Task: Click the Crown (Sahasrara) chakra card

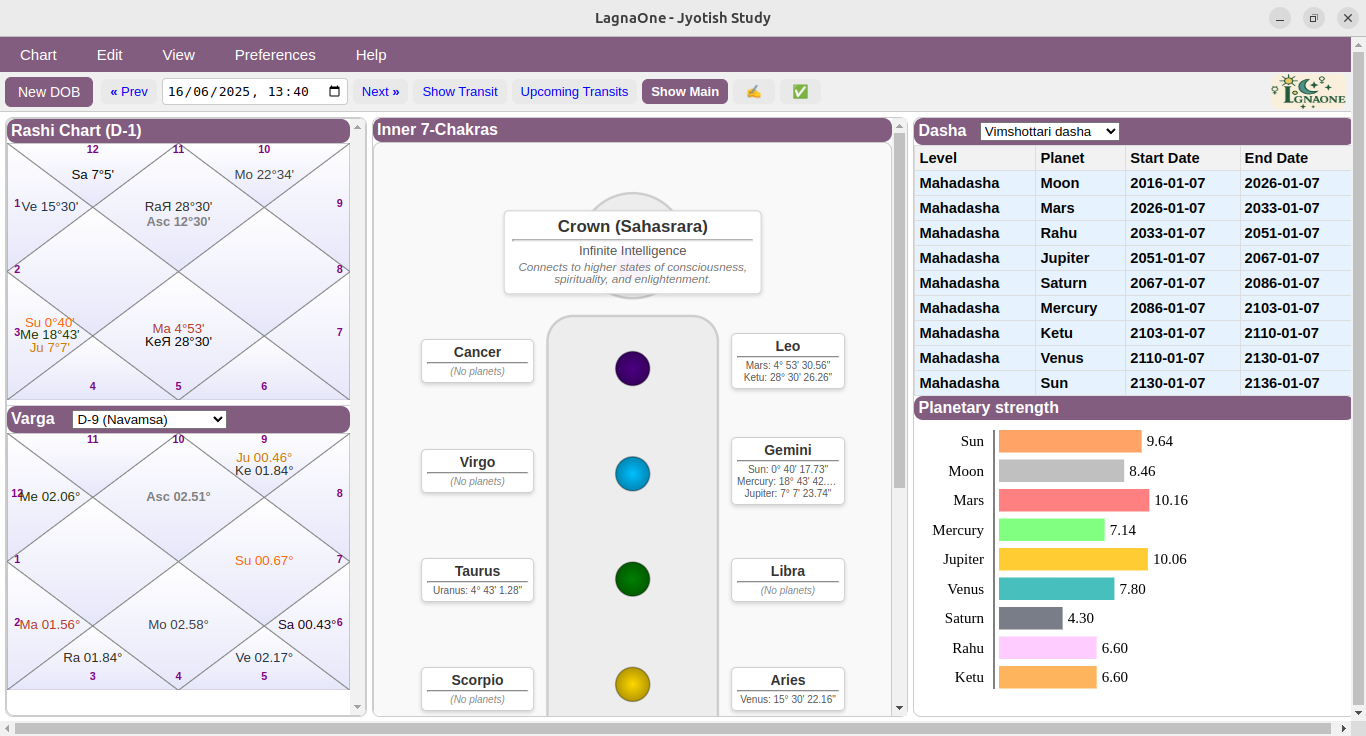Action: (632, 252)
